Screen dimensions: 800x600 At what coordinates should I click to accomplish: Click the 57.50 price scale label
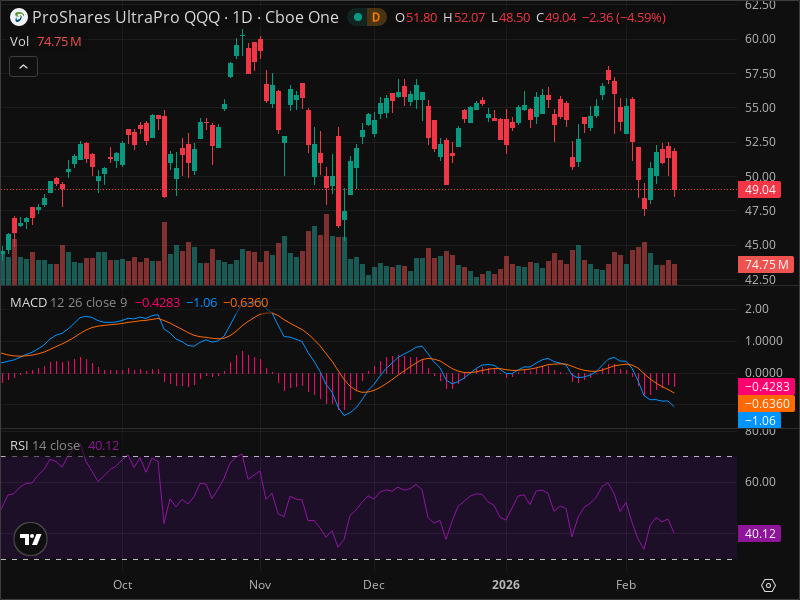[x=760, y=73]
